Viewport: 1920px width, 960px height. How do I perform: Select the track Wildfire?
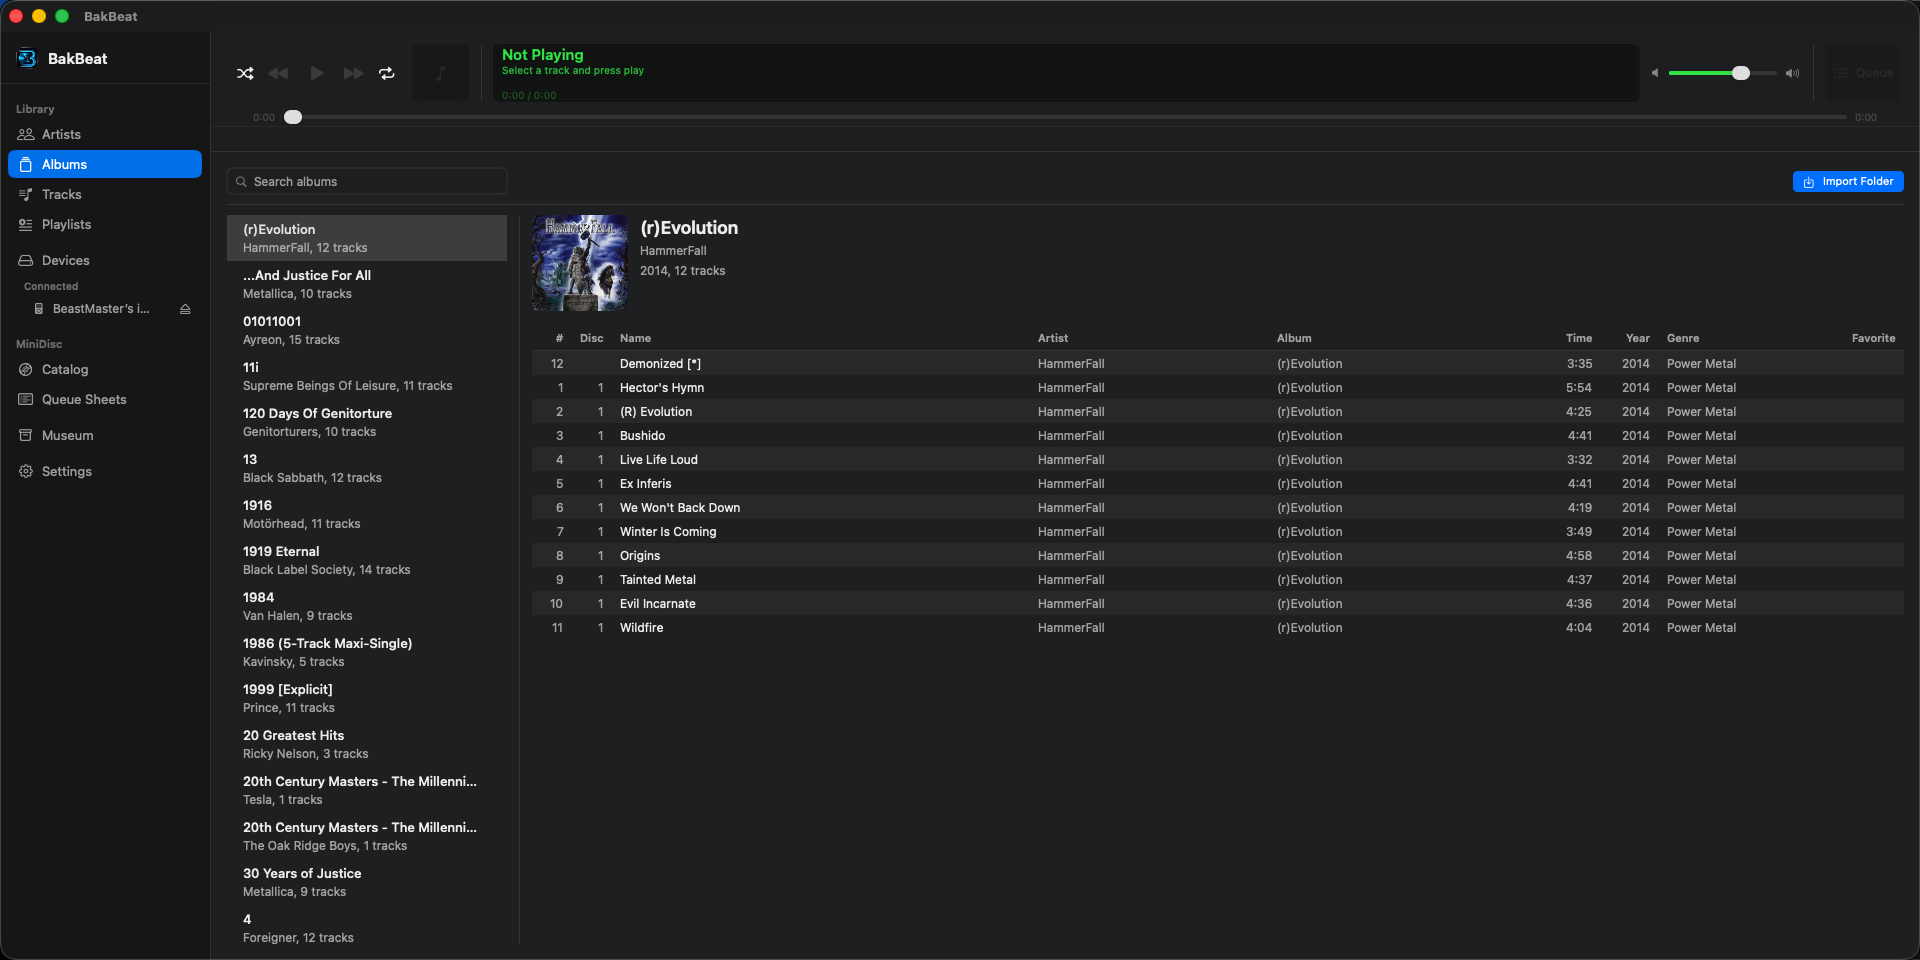(x=1218, y=628)
